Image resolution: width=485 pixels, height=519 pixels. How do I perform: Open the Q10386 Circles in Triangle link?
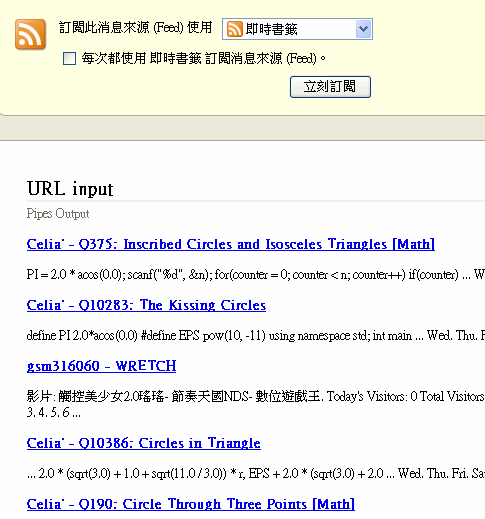pyautogui.click(x=144, y=443)
